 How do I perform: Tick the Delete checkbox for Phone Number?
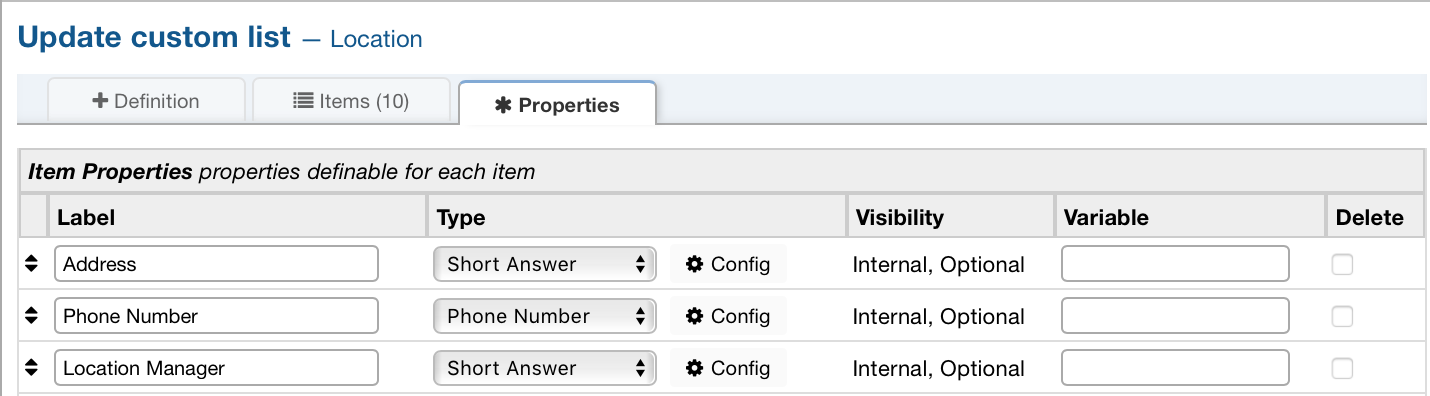click(1342, 316)
